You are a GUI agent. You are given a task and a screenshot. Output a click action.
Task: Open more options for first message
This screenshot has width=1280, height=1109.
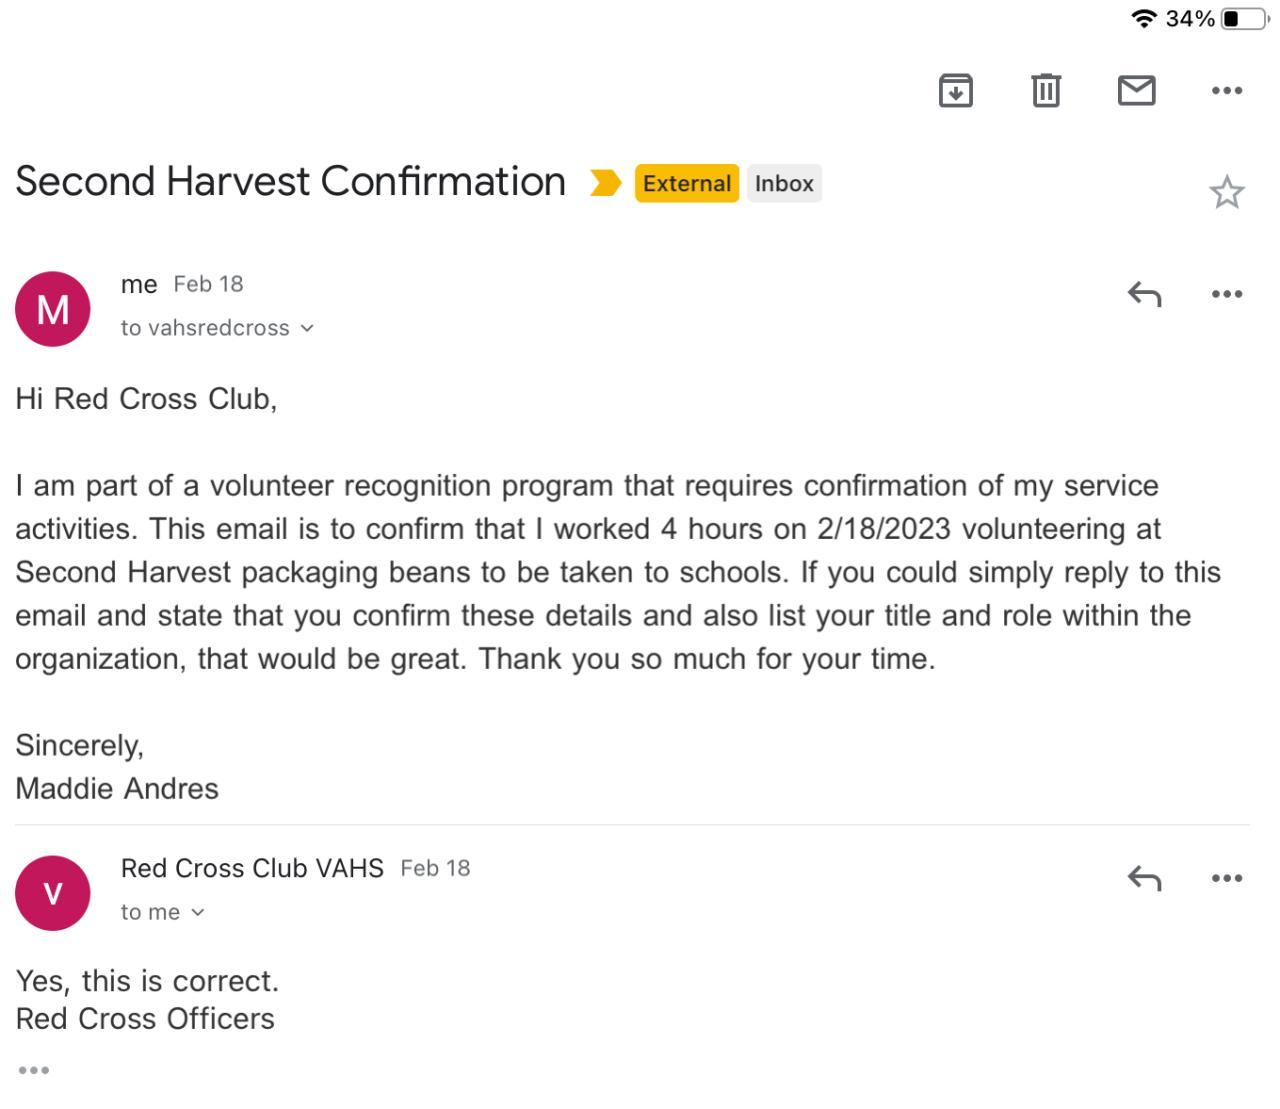point(1226,294)
